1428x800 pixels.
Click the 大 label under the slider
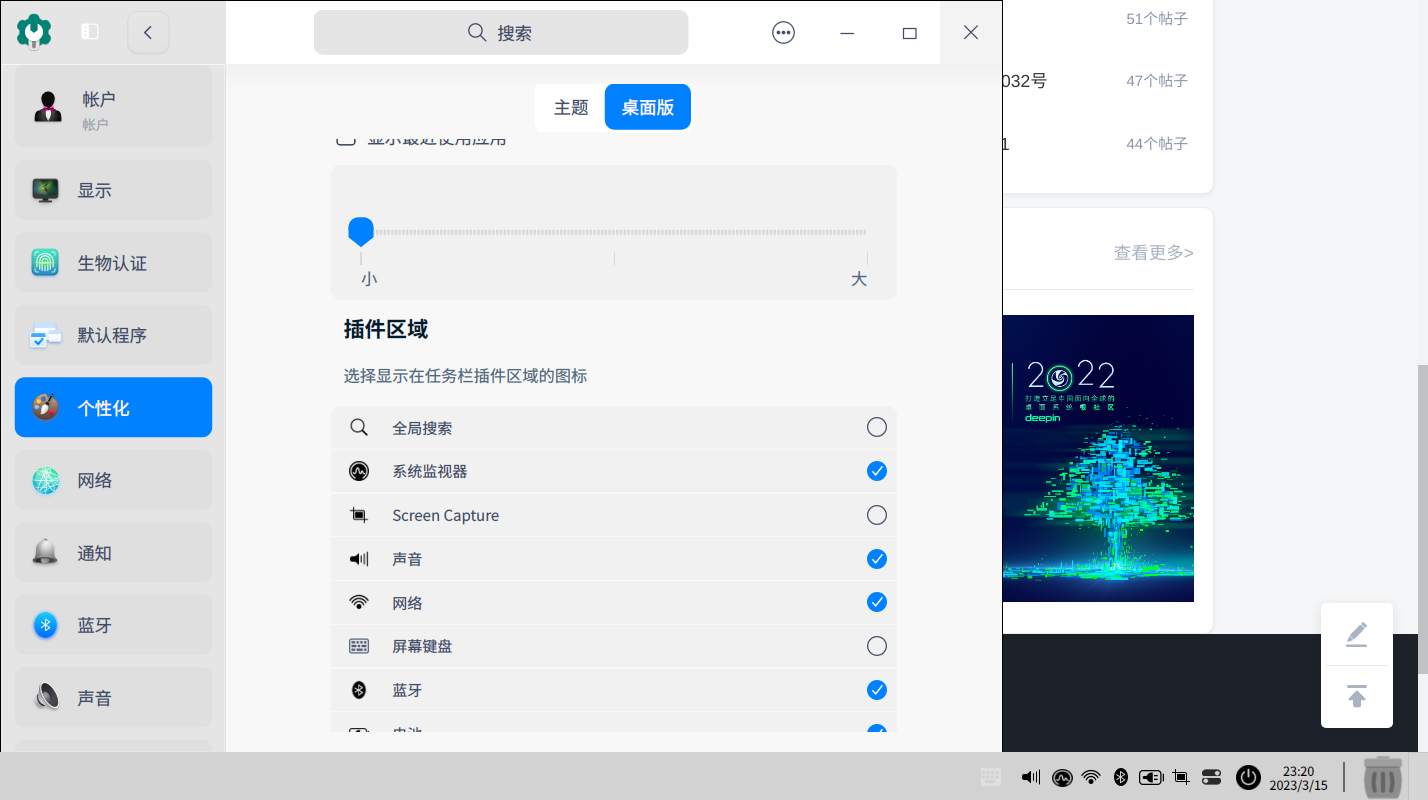859,279
